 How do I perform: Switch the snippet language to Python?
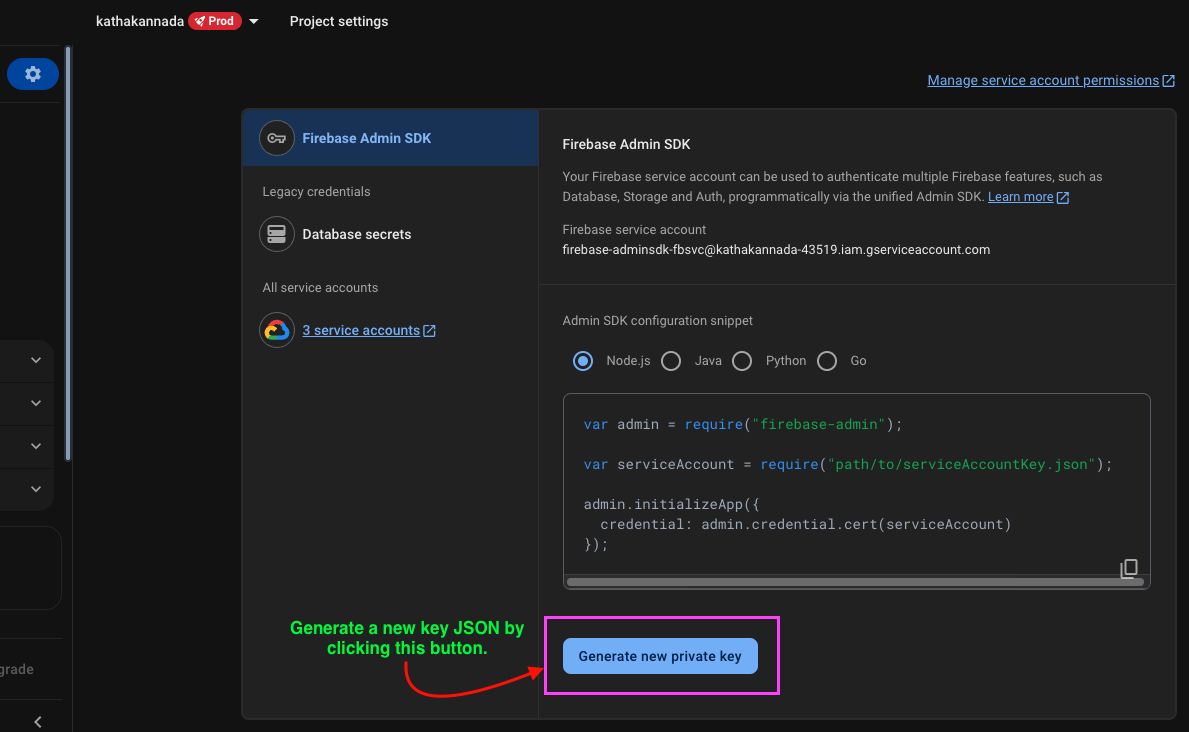point(742,361)
